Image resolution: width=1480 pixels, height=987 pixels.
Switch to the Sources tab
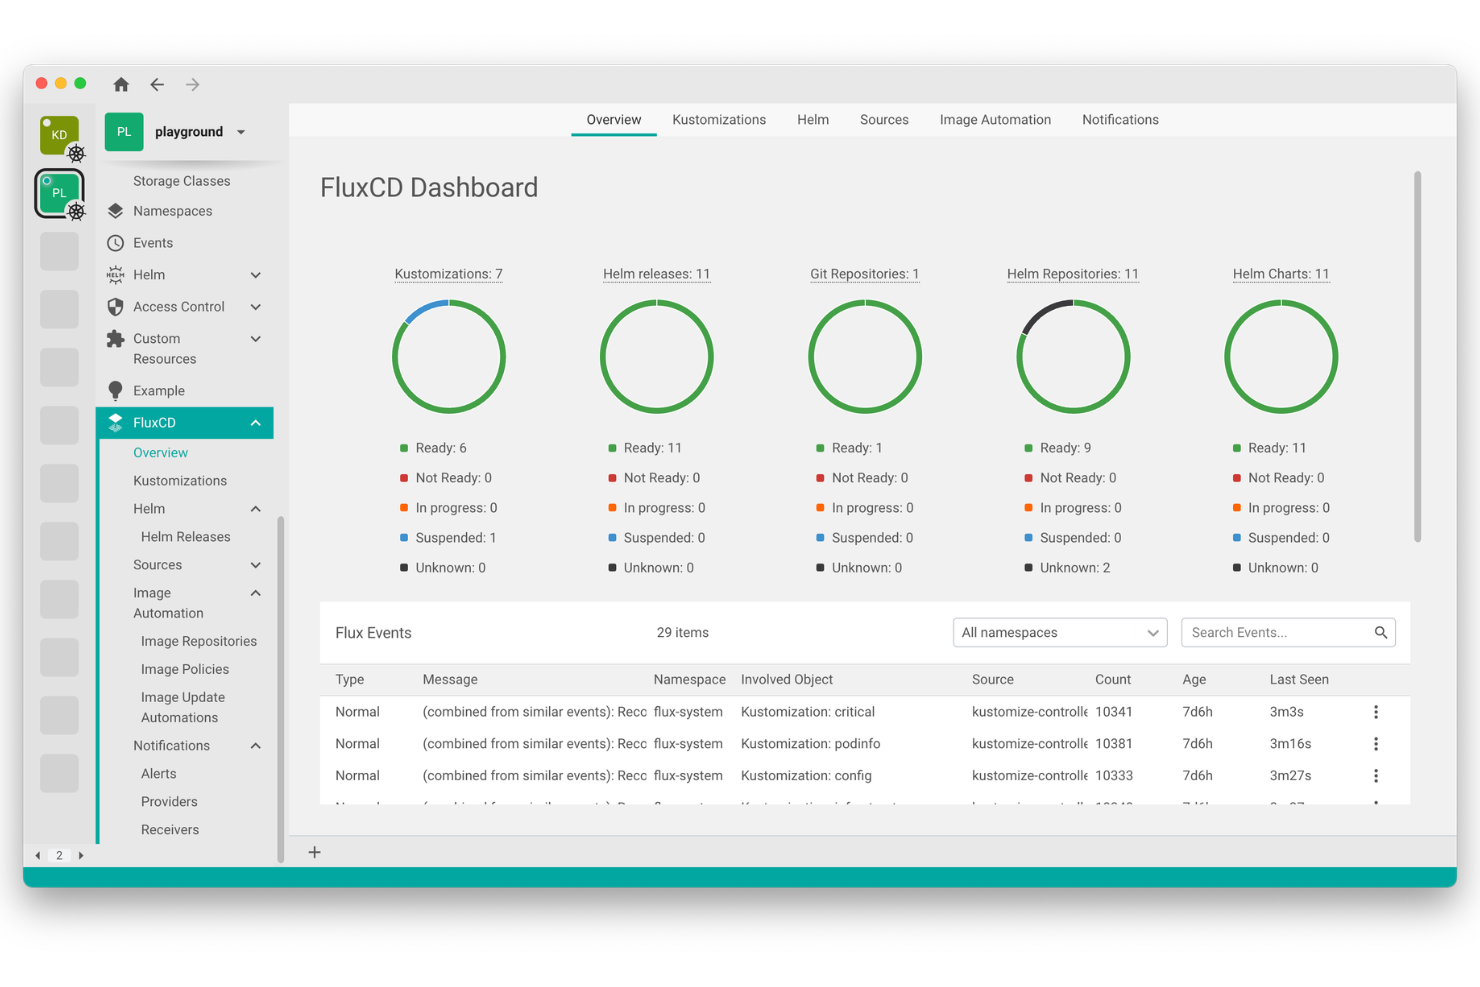coord(884,120)
